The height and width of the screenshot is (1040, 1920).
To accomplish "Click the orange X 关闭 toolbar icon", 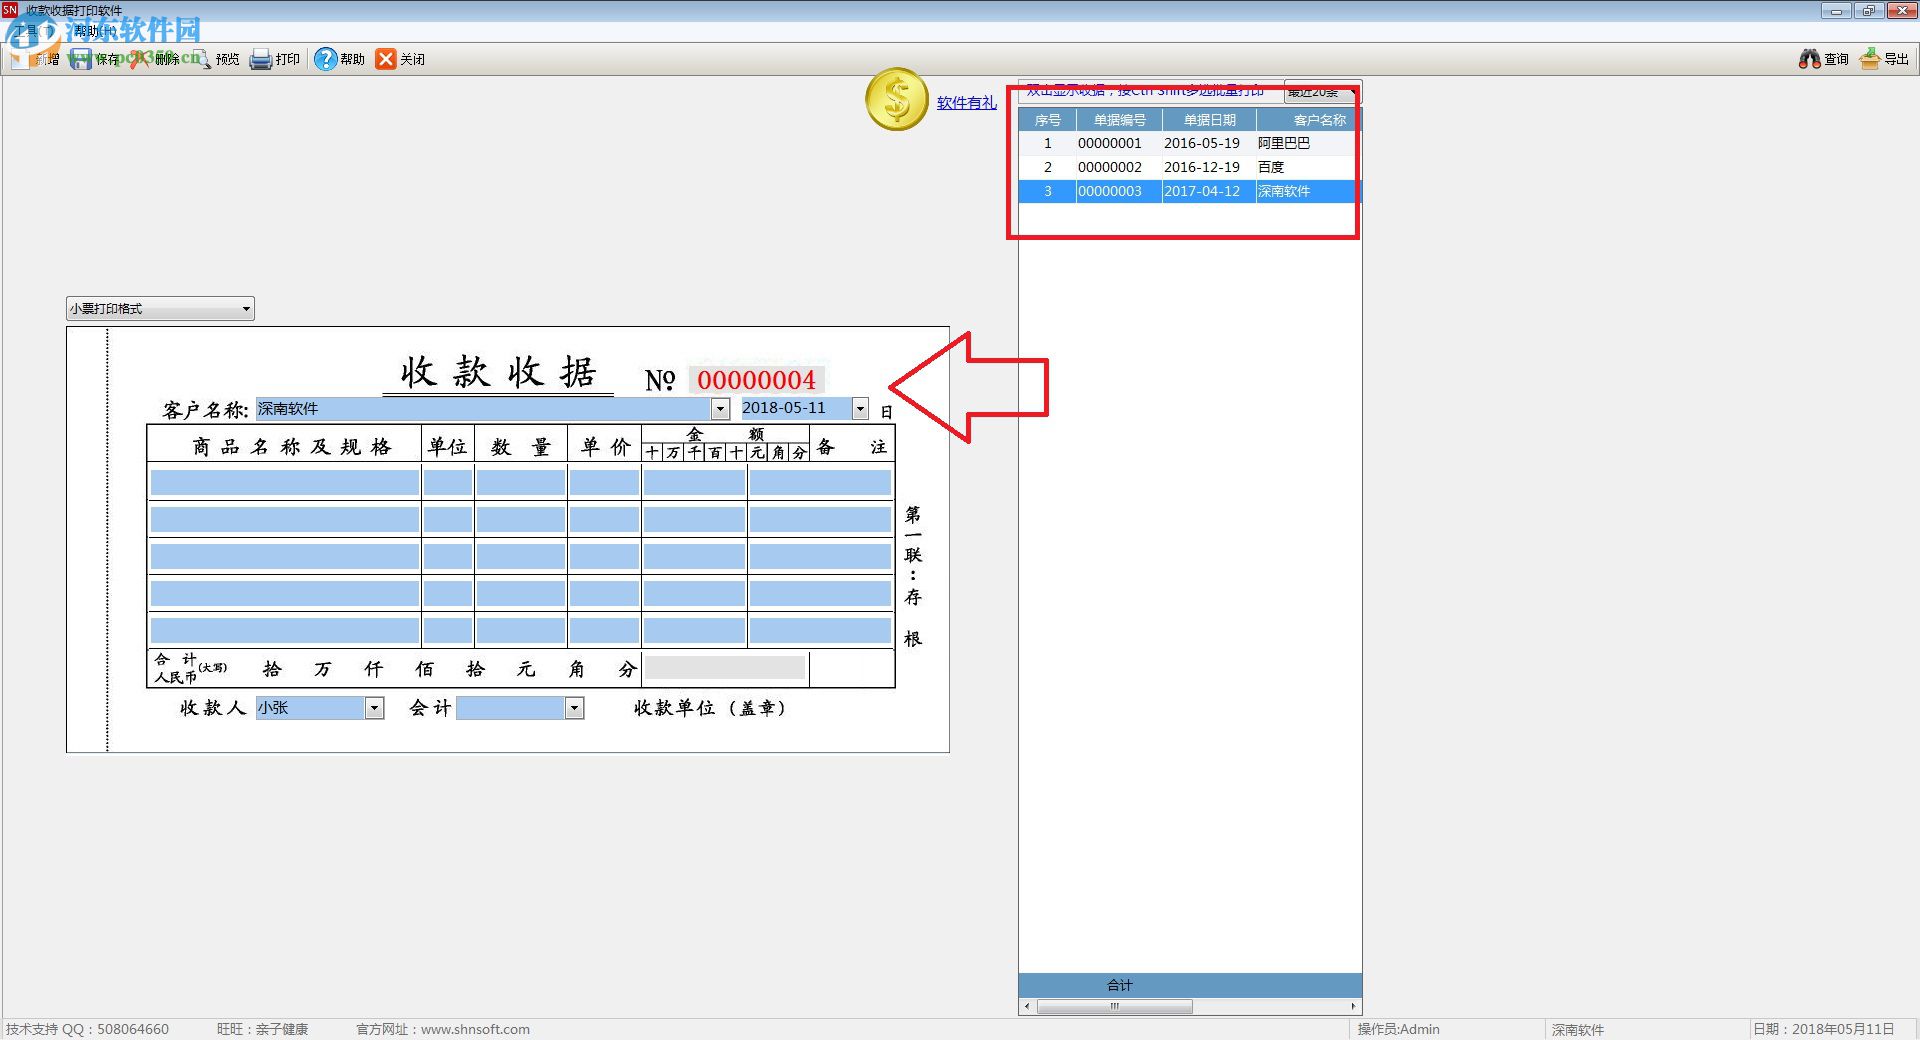I will point(386,59).
